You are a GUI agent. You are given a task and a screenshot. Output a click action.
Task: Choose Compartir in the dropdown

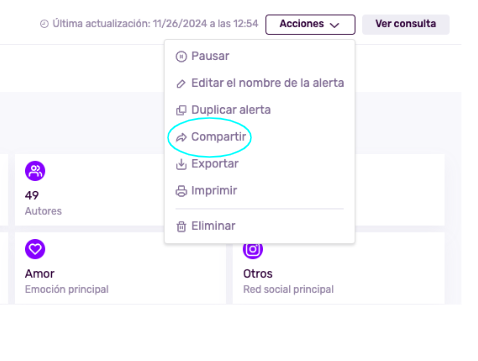click(x=260, y=137)
